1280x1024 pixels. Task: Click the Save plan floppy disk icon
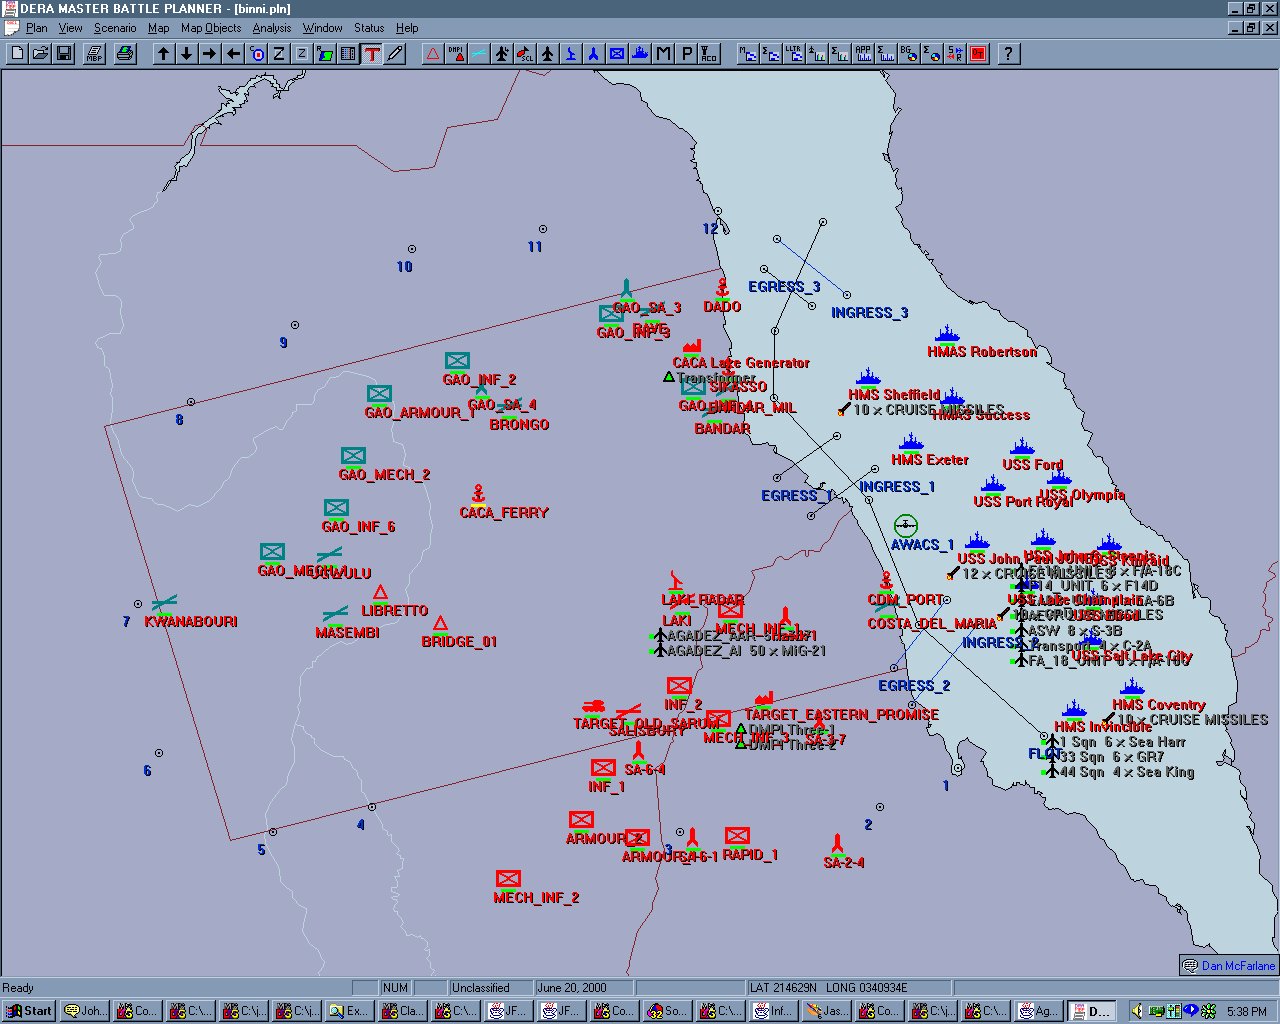click(x=64, y=54)
